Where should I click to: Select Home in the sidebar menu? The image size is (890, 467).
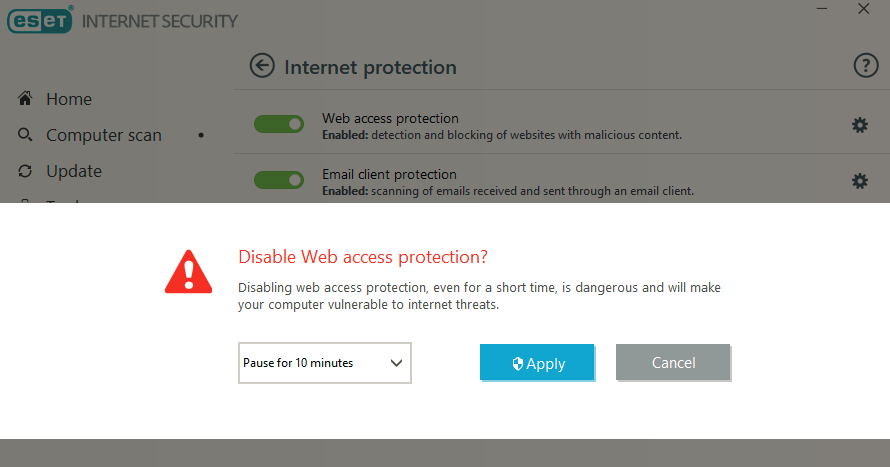pos(69,99)
